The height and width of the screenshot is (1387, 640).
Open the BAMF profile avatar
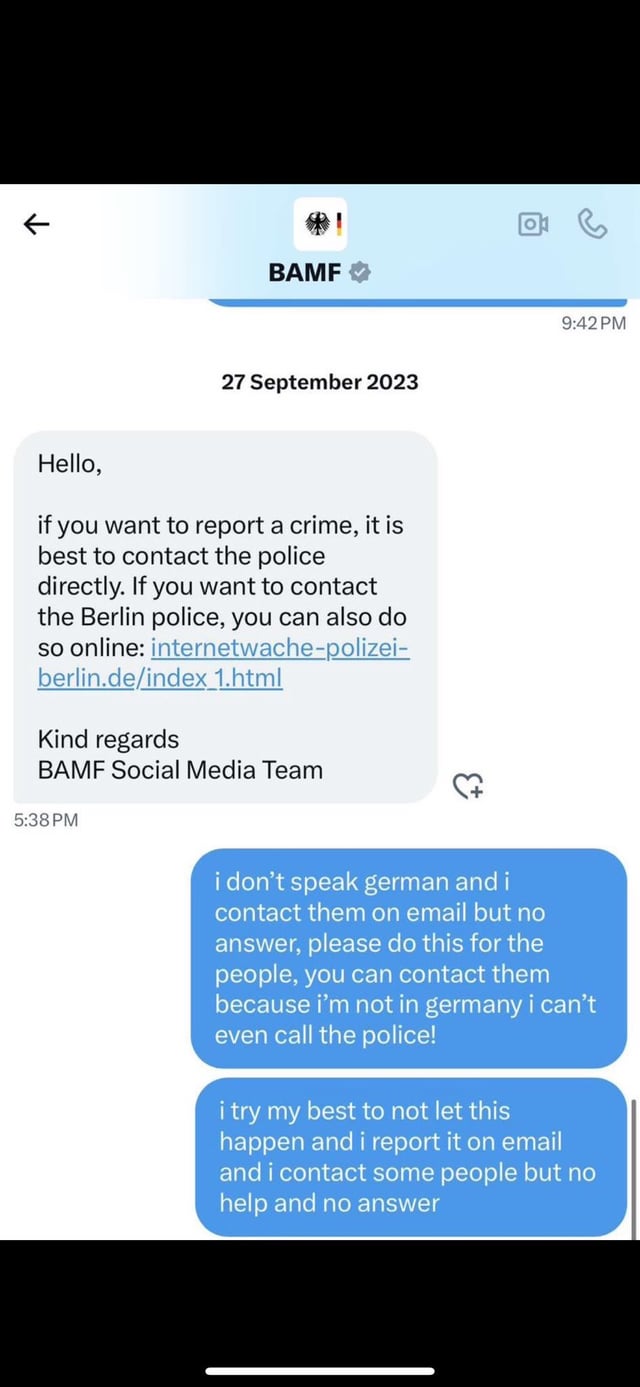321,225
